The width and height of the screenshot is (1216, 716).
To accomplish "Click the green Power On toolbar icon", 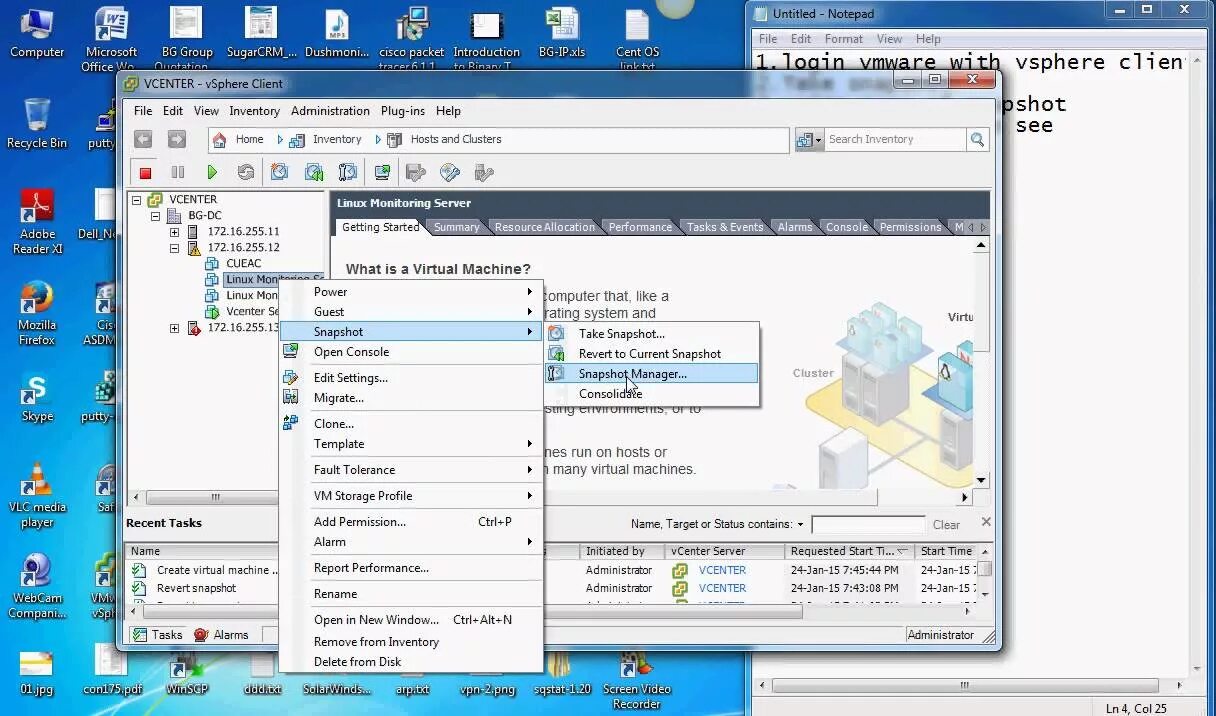I will point(211,173).
